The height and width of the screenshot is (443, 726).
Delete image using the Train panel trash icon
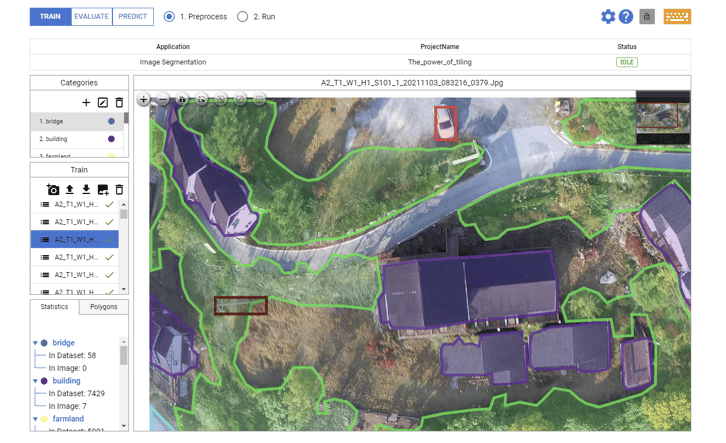[x=119, y=189]
